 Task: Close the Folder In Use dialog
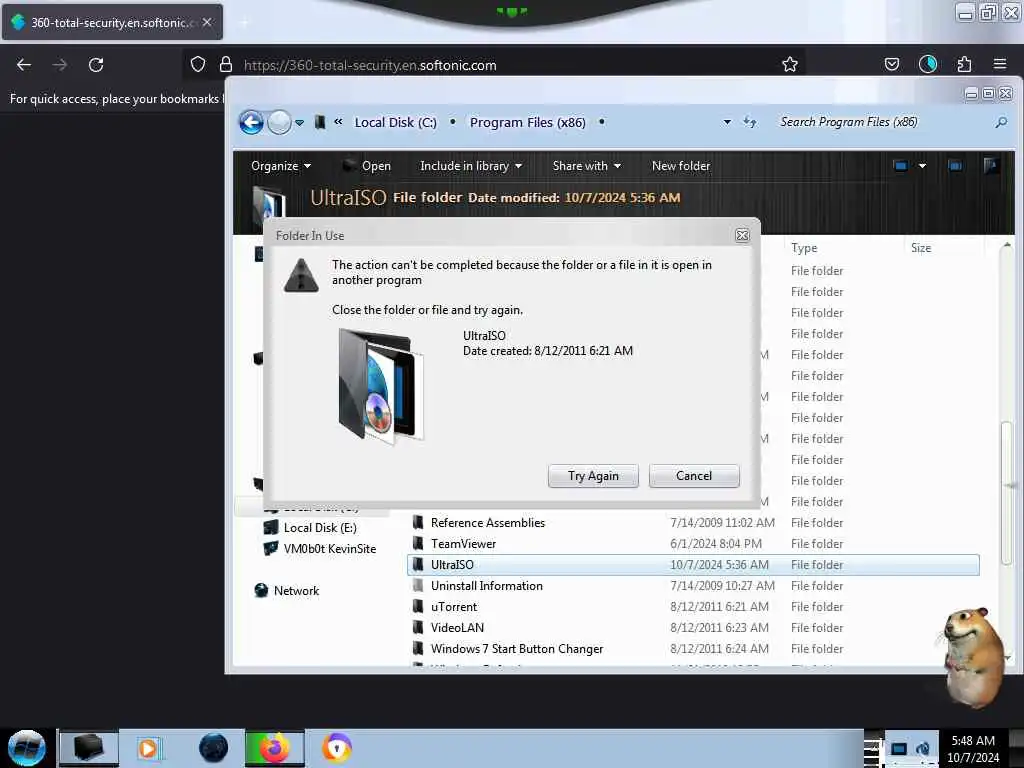[x=742, y=235]
